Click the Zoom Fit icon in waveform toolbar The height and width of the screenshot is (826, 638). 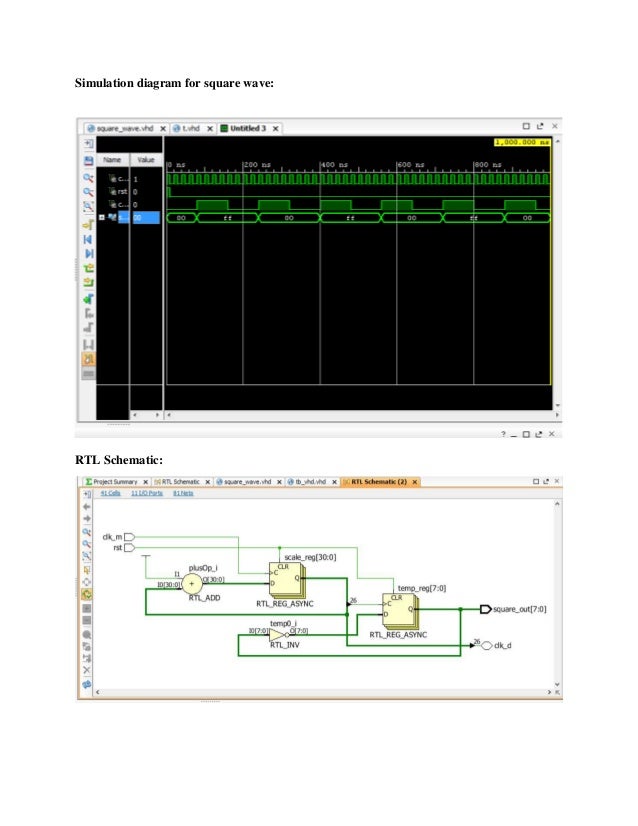[x=89, y=206]
